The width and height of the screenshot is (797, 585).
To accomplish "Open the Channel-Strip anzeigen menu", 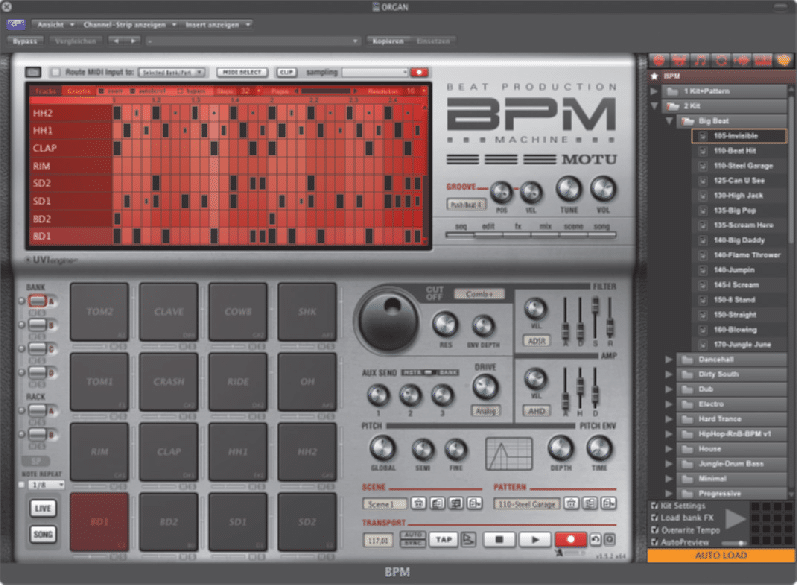I will tap(129, 24).
